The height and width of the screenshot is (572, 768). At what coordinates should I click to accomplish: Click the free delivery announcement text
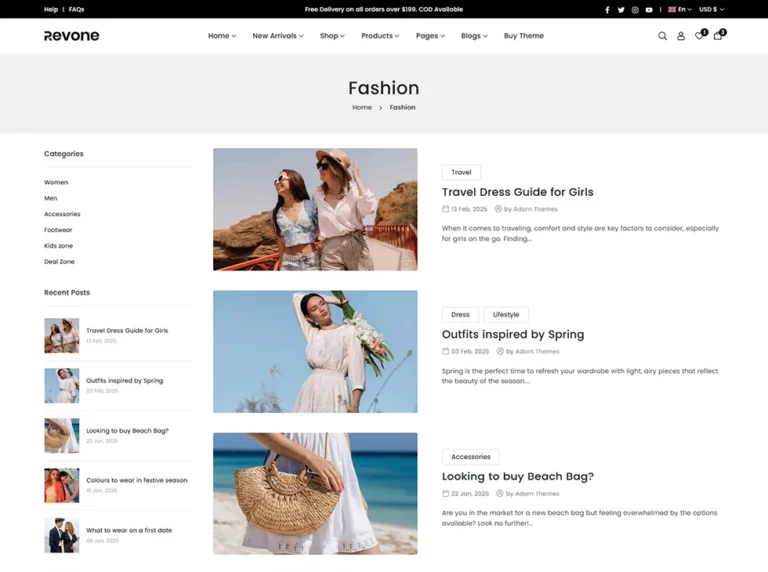[384, 9]
